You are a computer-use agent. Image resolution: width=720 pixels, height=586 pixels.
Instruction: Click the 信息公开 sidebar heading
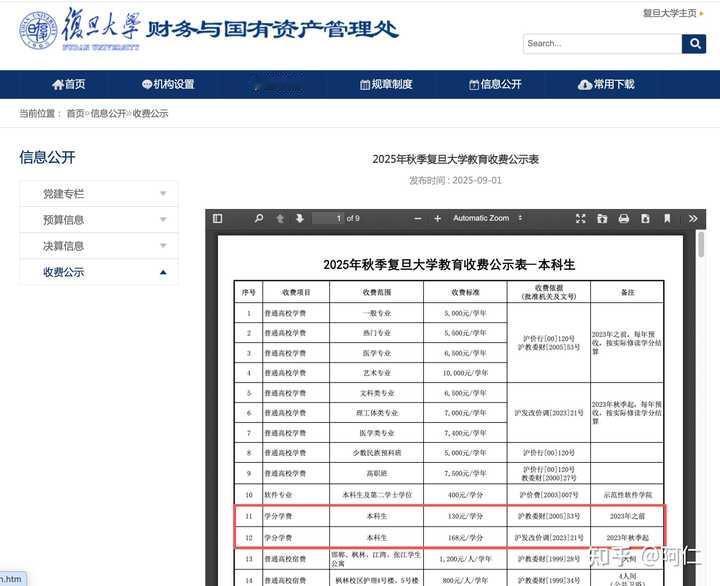pos(47,158)
